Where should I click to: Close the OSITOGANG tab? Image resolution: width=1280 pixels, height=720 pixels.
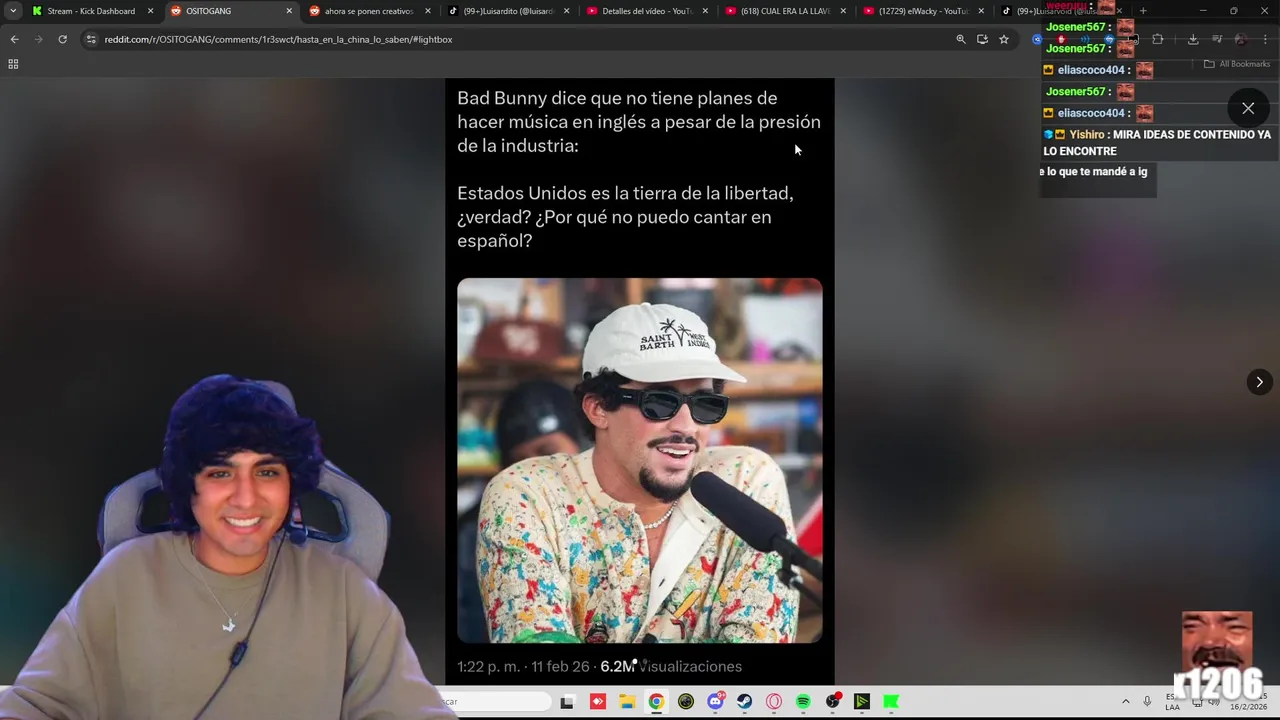[289, 11]
